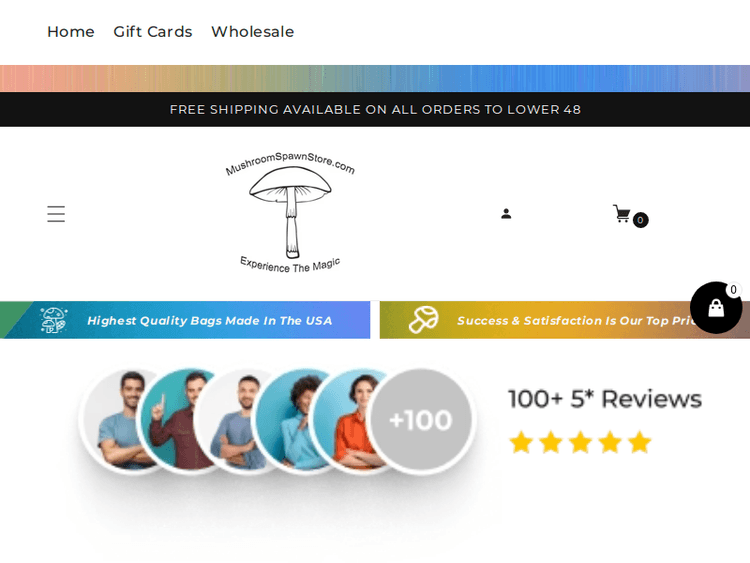Click the mushroom cluster icon on blue banner

54,320
